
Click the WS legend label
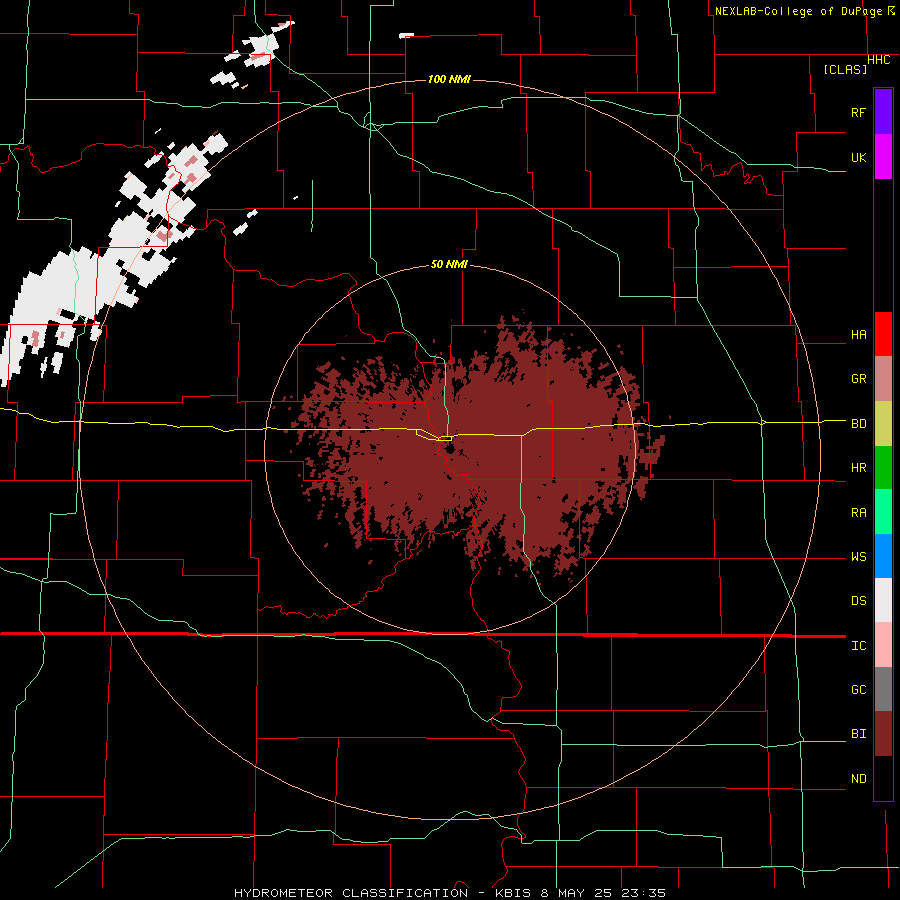(858, 557)
